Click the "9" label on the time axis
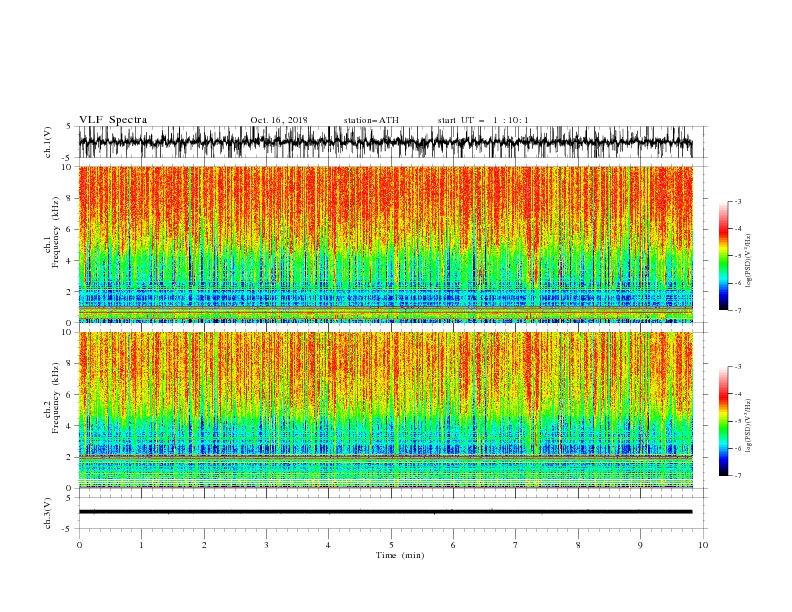 (x=640, y=545)
